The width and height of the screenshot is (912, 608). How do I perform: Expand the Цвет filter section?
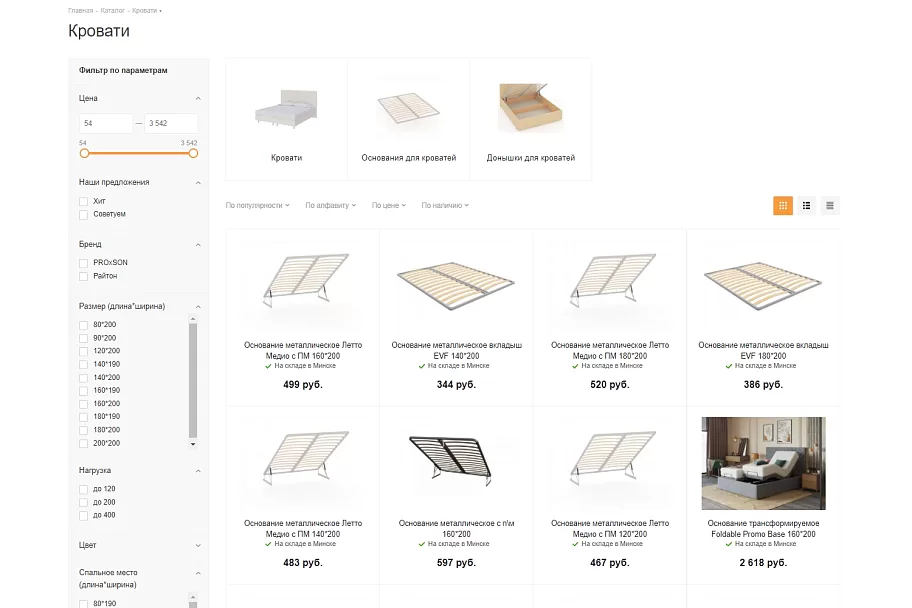(x=198, y=546)
